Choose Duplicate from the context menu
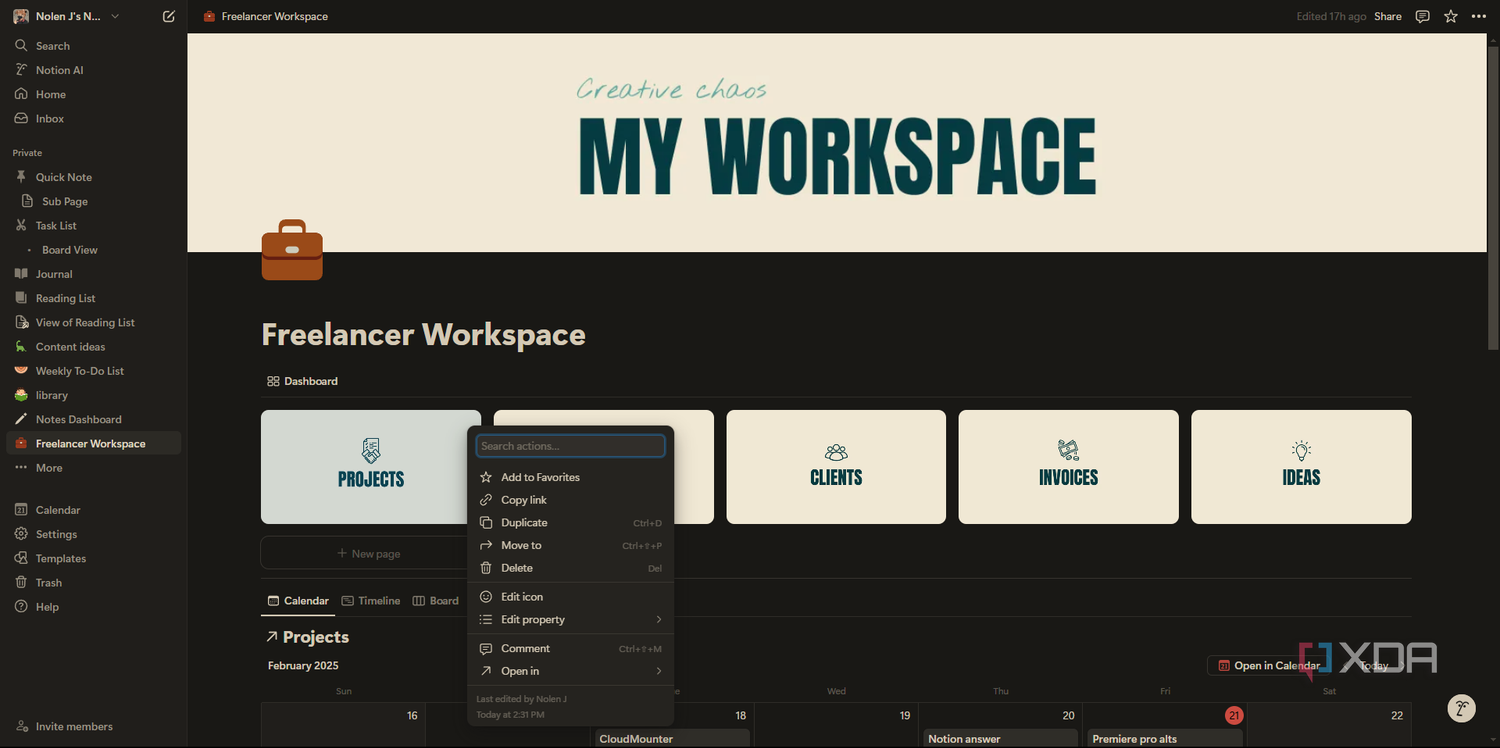 pos(570,523)
